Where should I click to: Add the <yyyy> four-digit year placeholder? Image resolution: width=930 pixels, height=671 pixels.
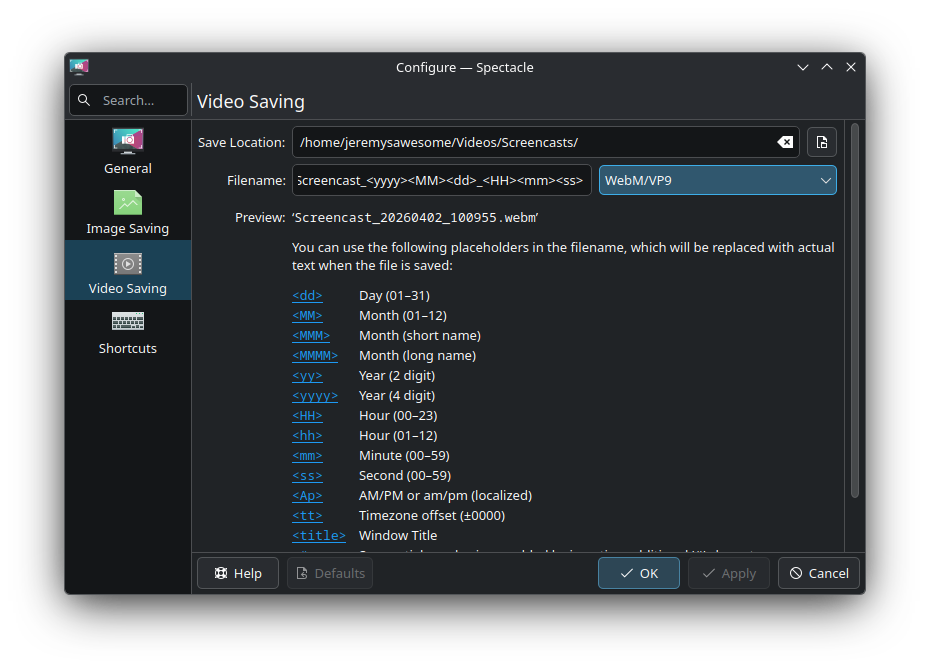click(x=312, y=396)
